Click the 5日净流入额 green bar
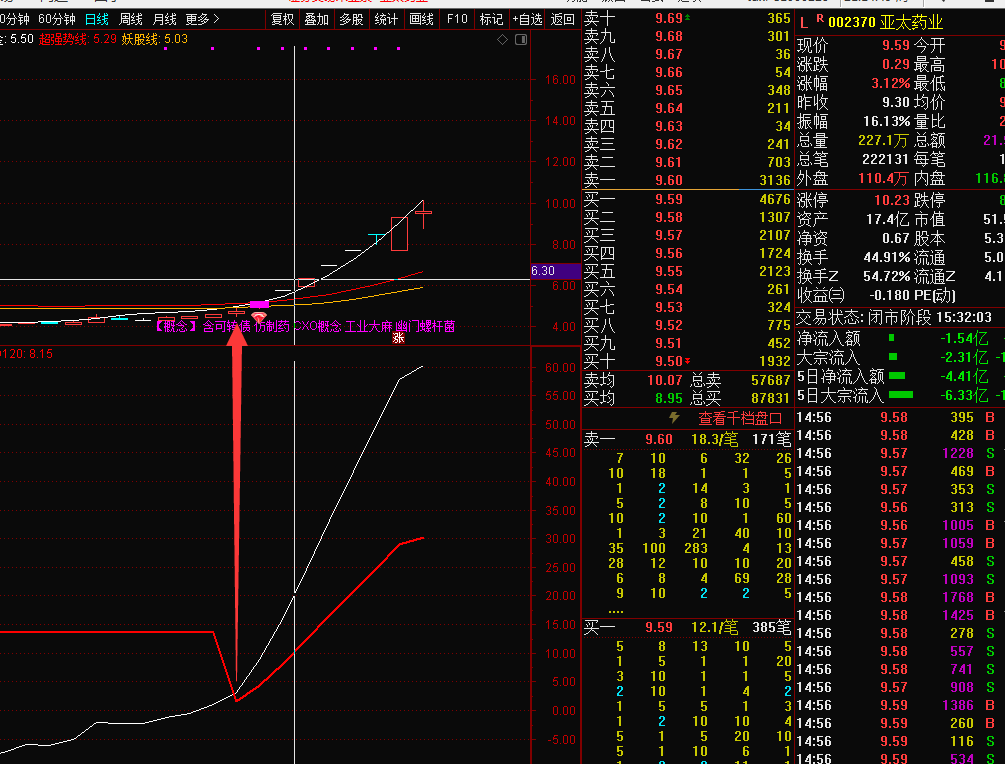The height and width of the screenshot is (764, 1005). 897,376
